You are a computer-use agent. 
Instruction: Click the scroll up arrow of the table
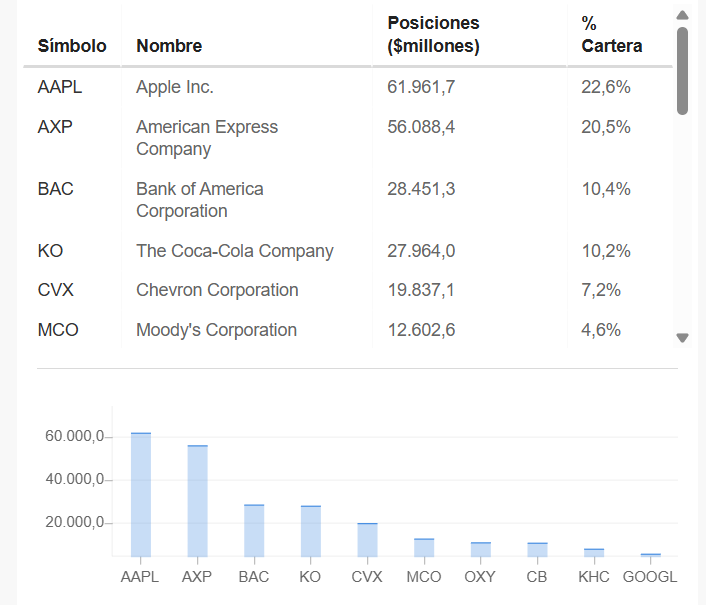(683, 15)
